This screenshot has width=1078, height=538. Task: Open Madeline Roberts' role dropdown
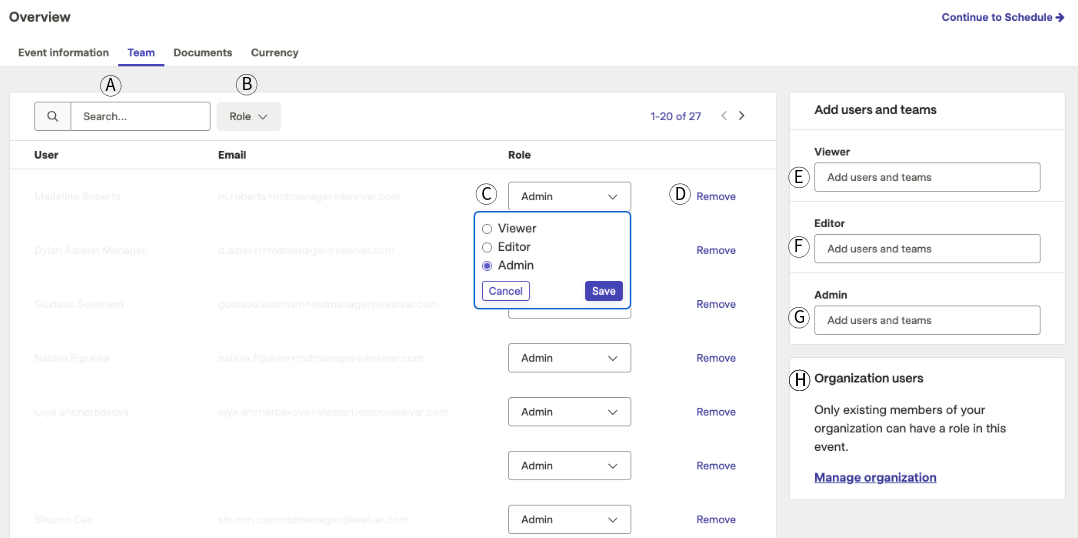pos(569,197)
